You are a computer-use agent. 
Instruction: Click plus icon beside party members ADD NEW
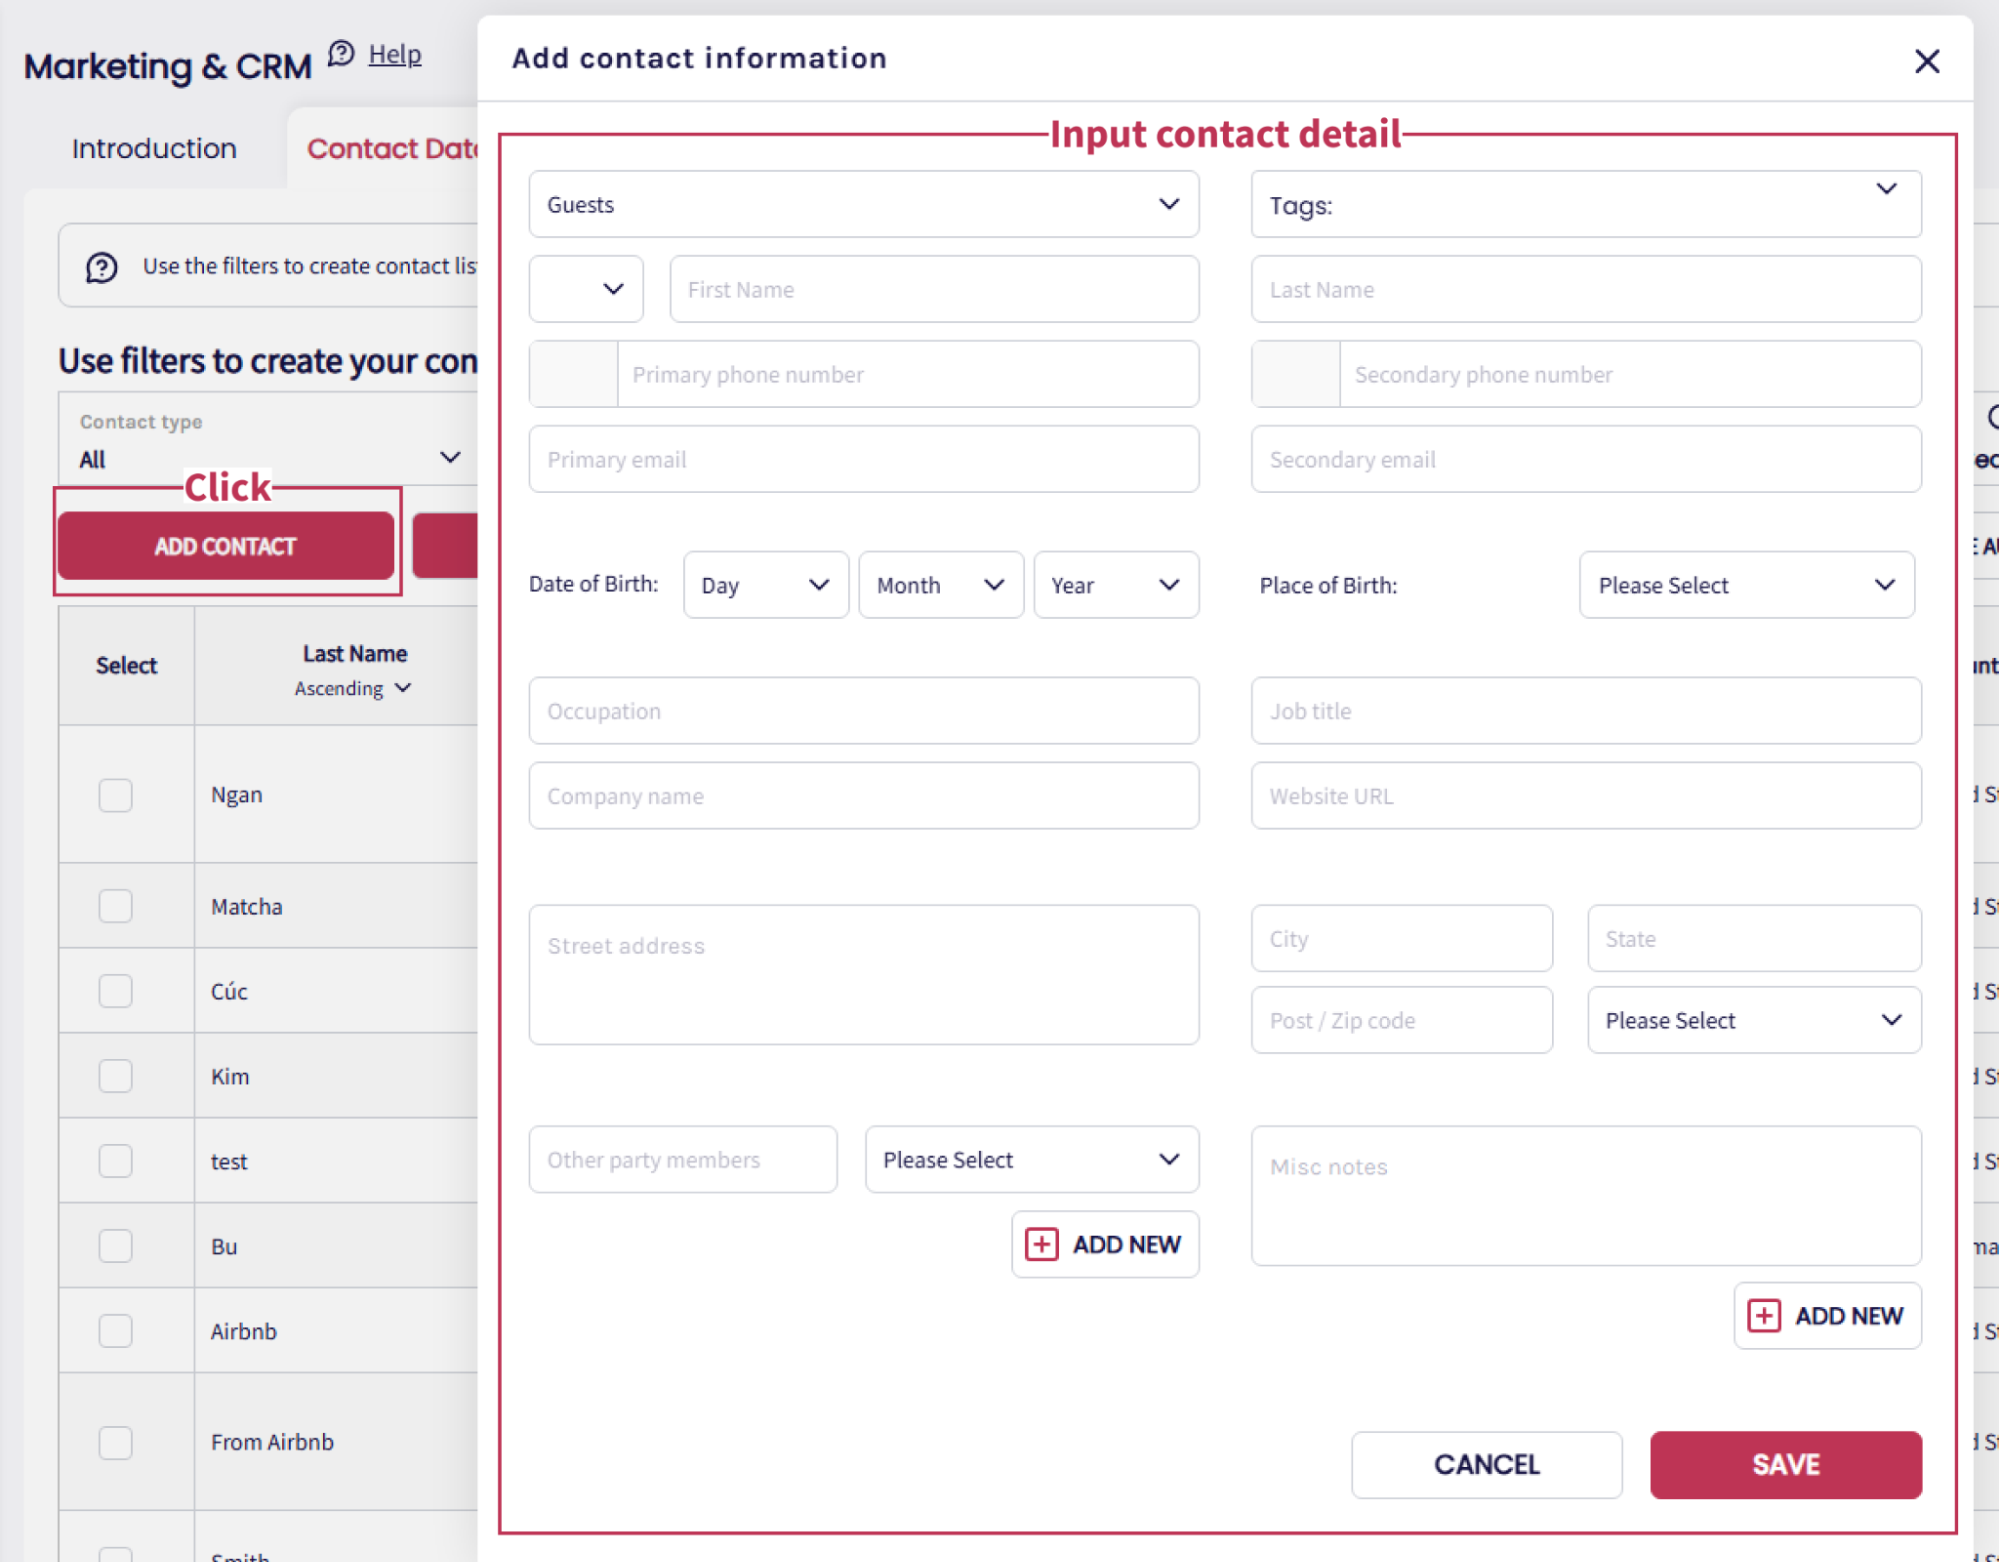[x=1041, y=1244]
